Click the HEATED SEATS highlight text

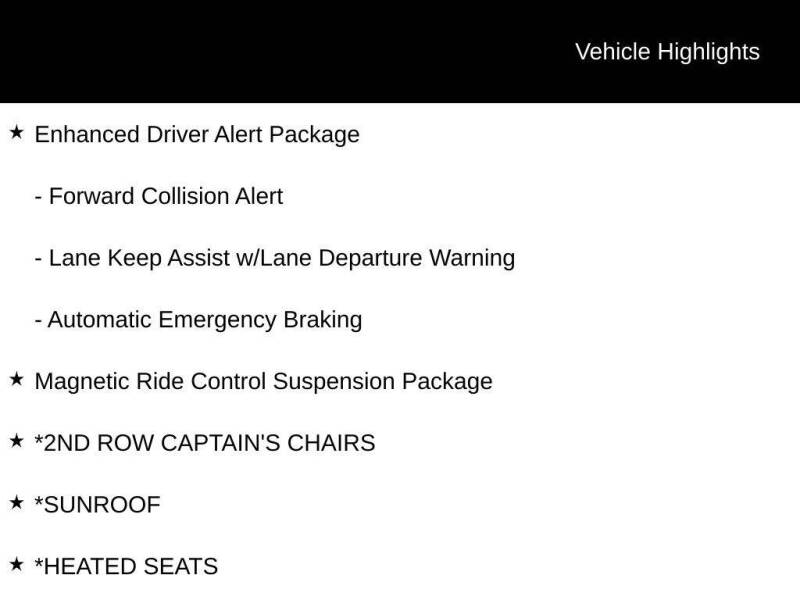pyautogui.click(x=126, y=567)
